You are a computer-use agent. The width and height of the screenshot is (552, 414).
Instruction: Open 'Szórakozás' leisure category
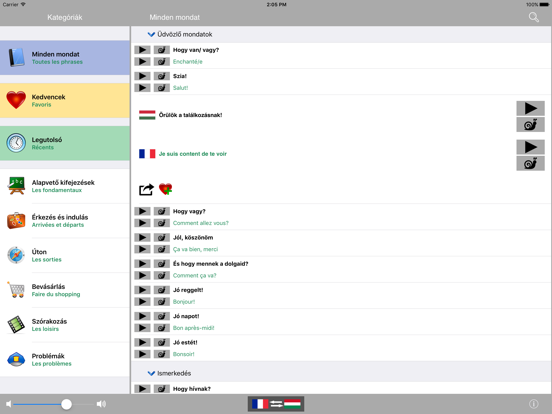click(65, 325)
